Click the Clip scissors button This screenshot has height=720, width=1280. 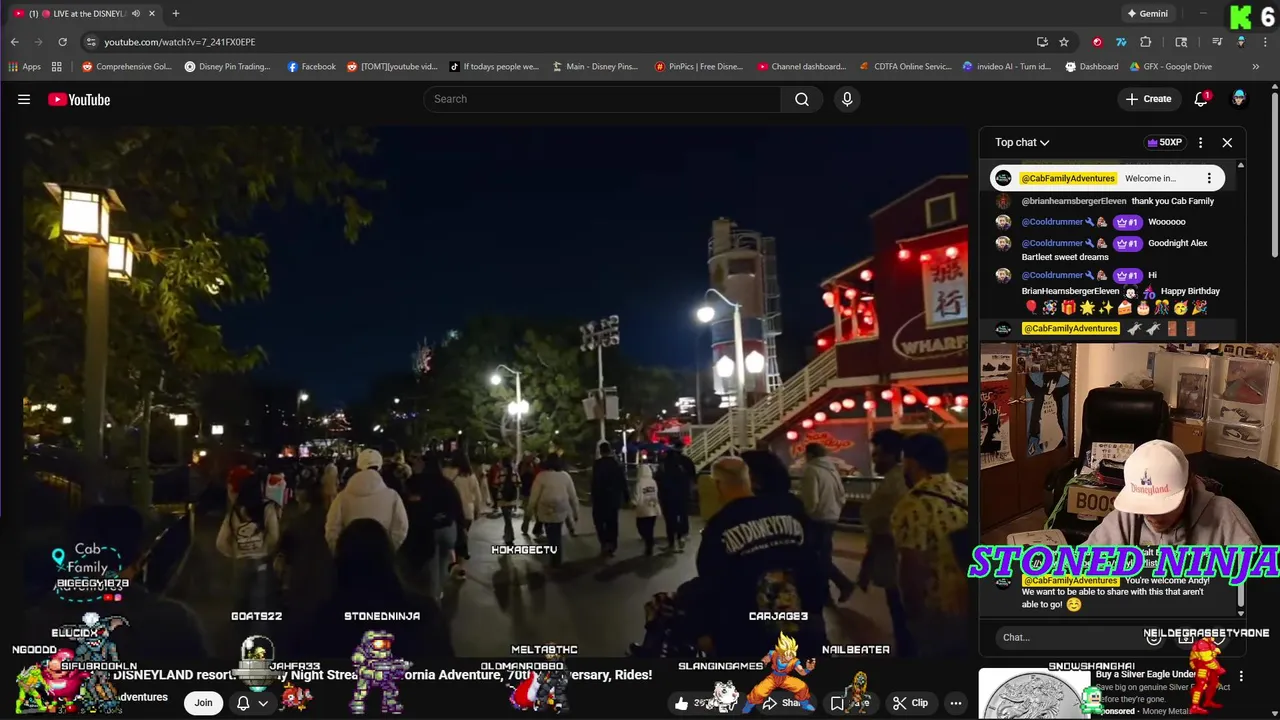tap(910, 703)
